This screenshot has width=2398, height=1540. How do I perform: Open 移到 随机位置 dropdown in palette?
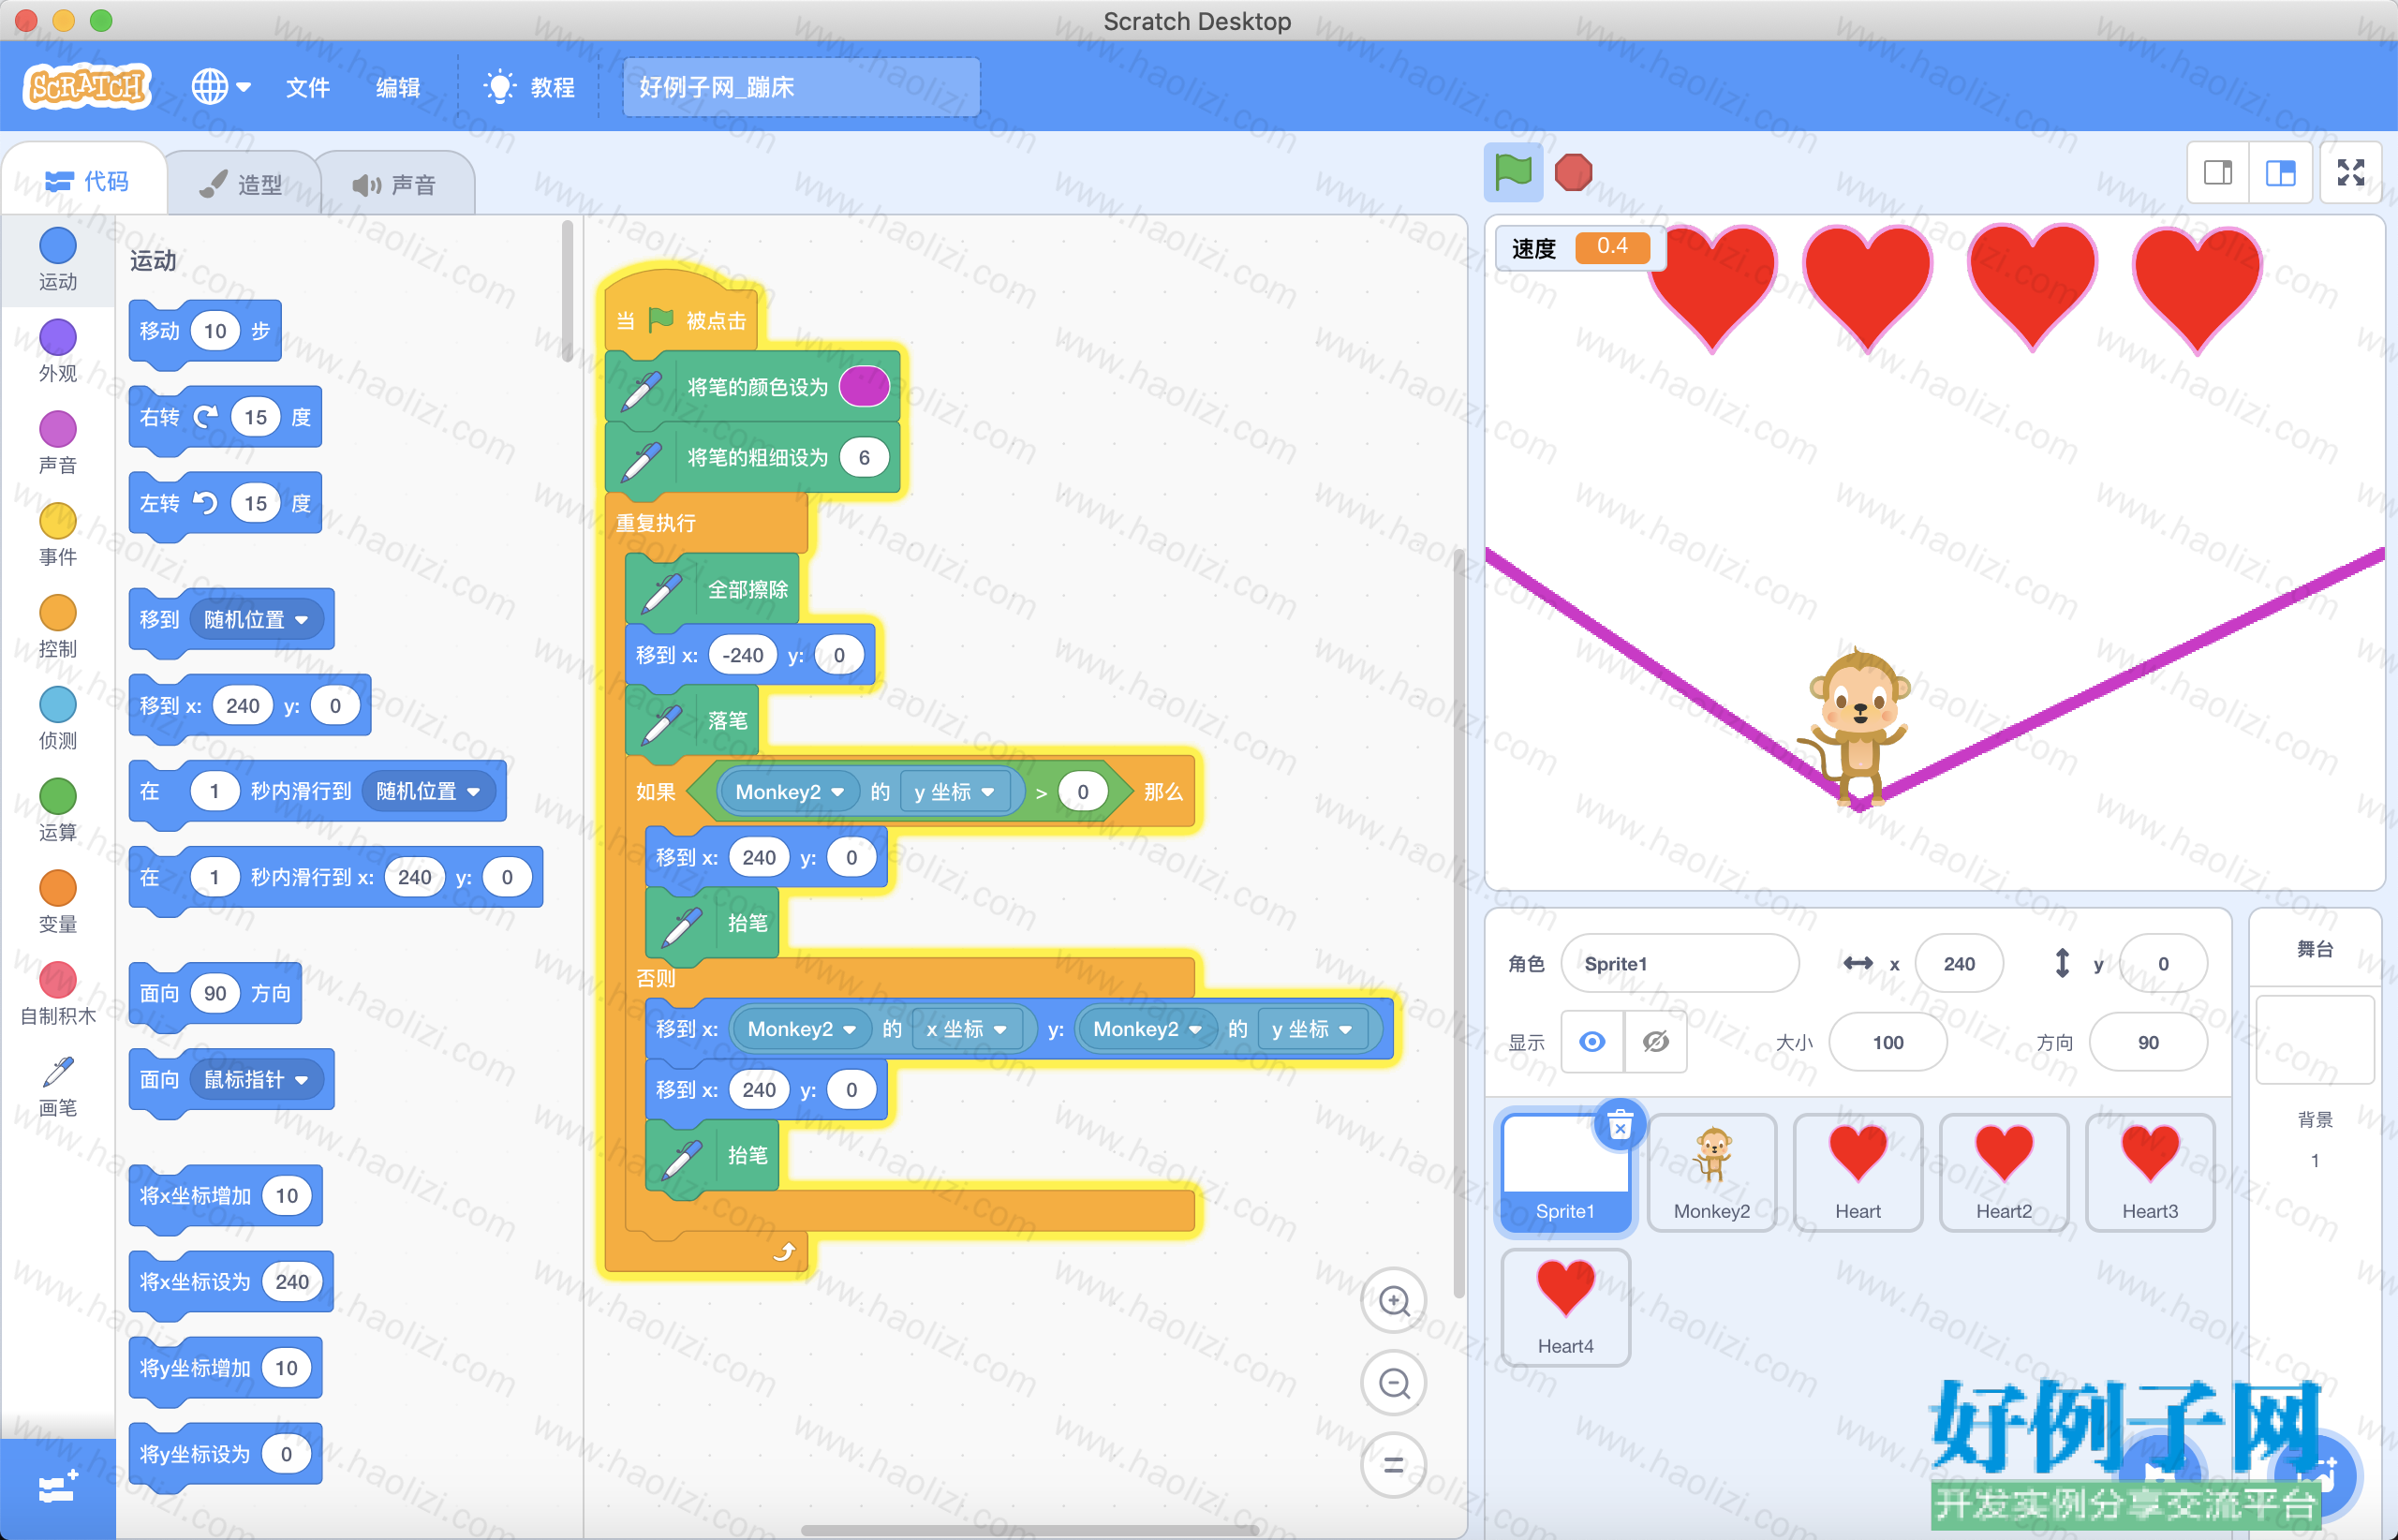(256, 620)
